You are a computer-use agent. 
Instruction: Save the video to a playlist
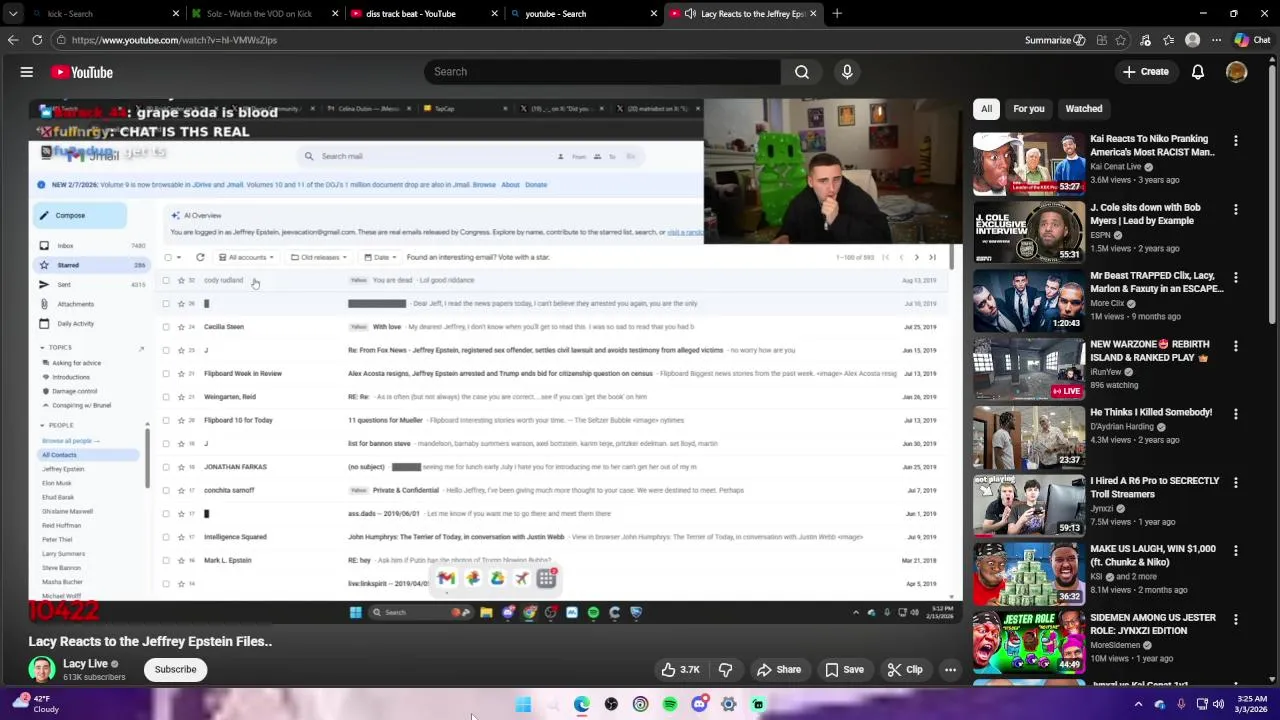coord(844,670)
